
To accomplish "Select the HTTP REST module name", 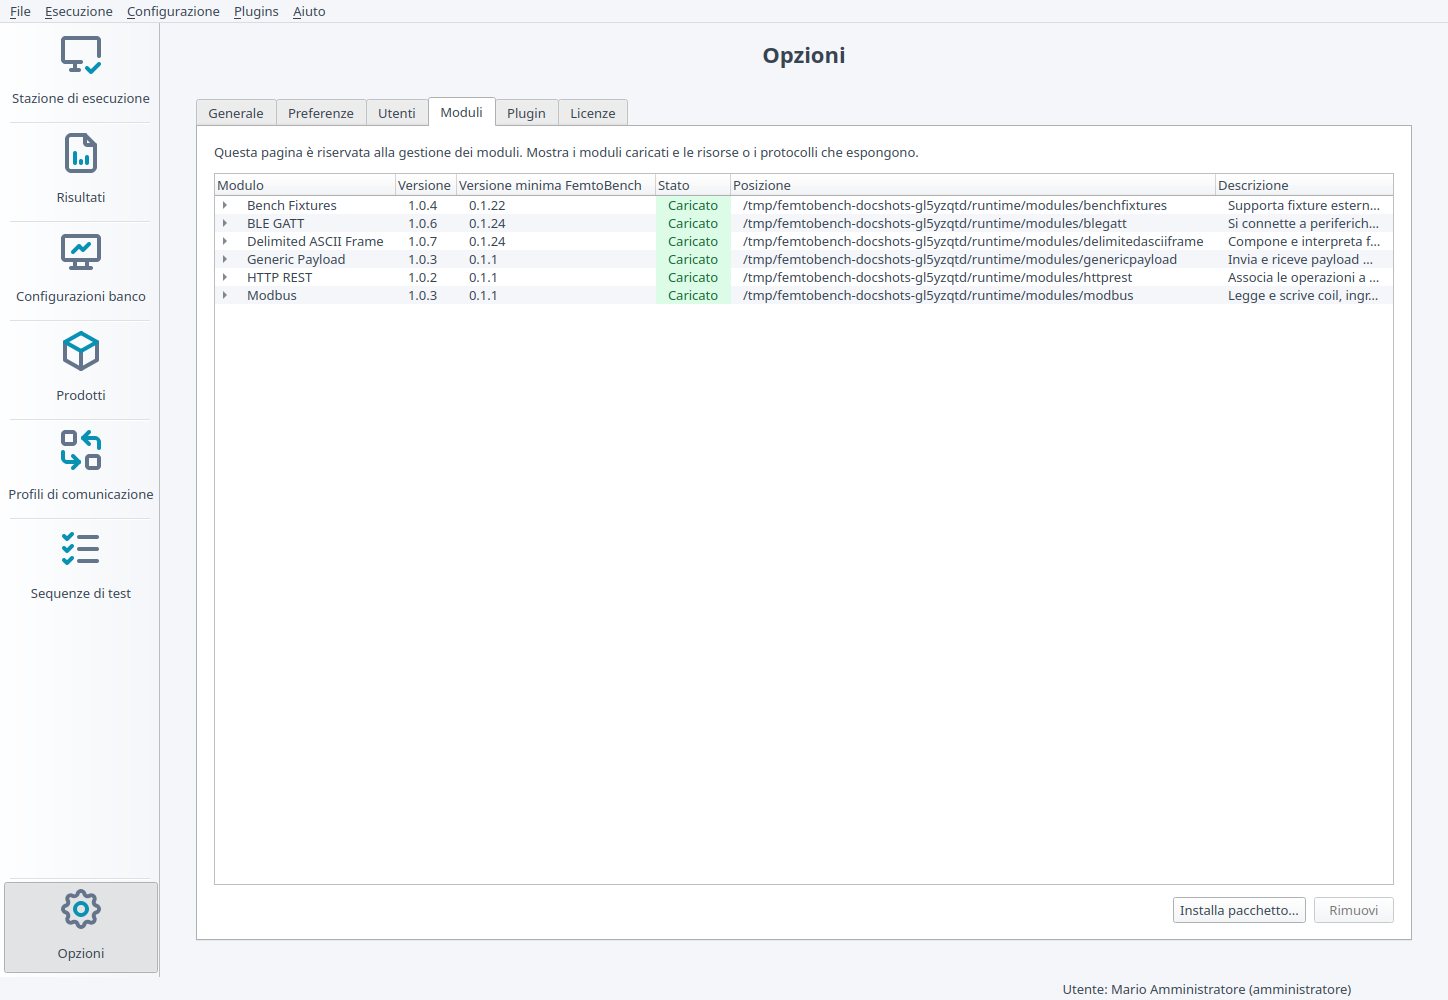I will (x=280, y=277).
